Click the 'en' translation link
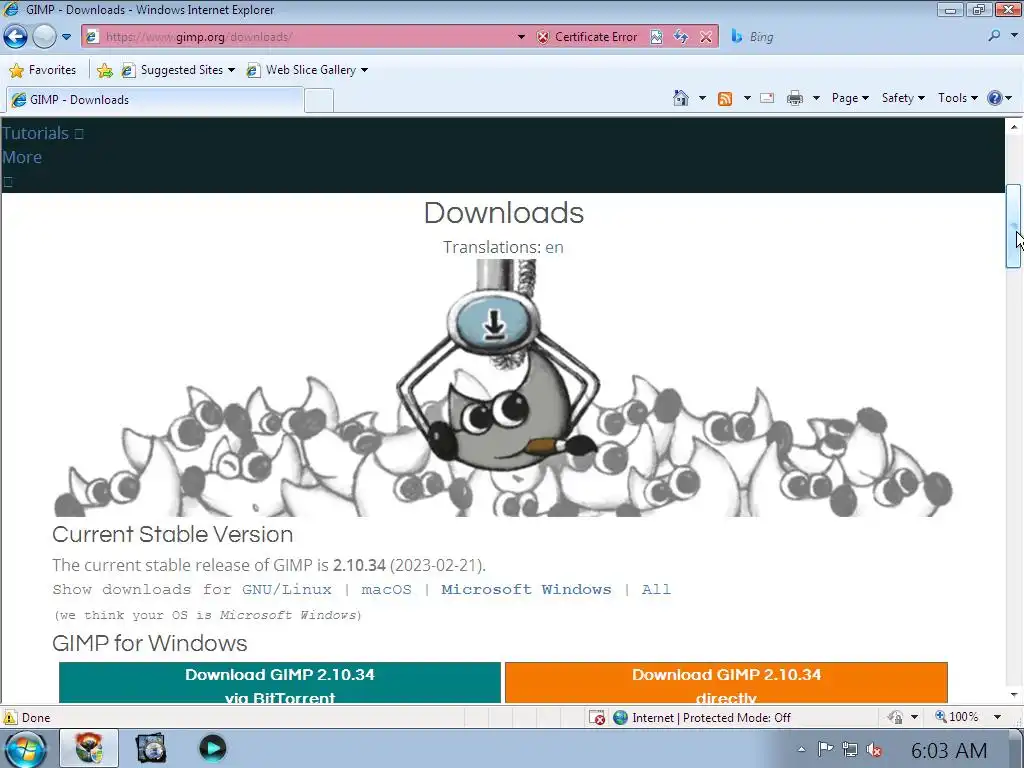 554,248
